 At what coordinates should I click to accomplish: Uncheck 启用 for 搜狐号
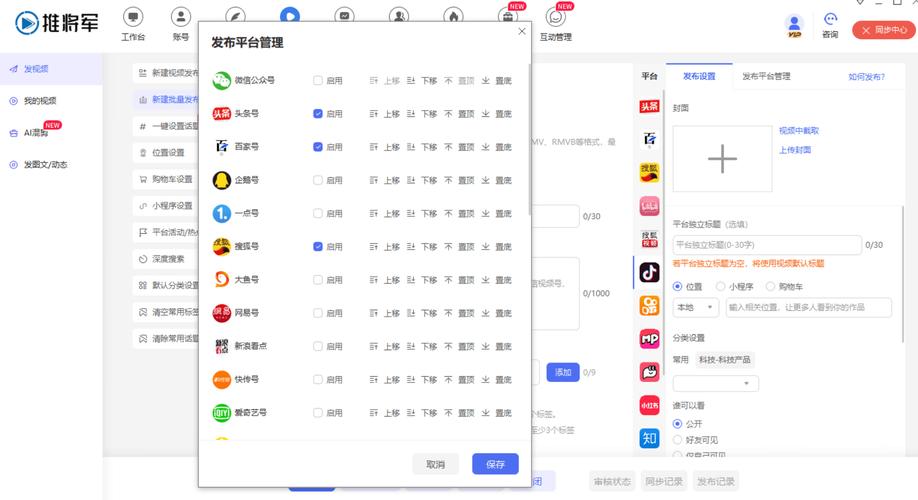317,246
